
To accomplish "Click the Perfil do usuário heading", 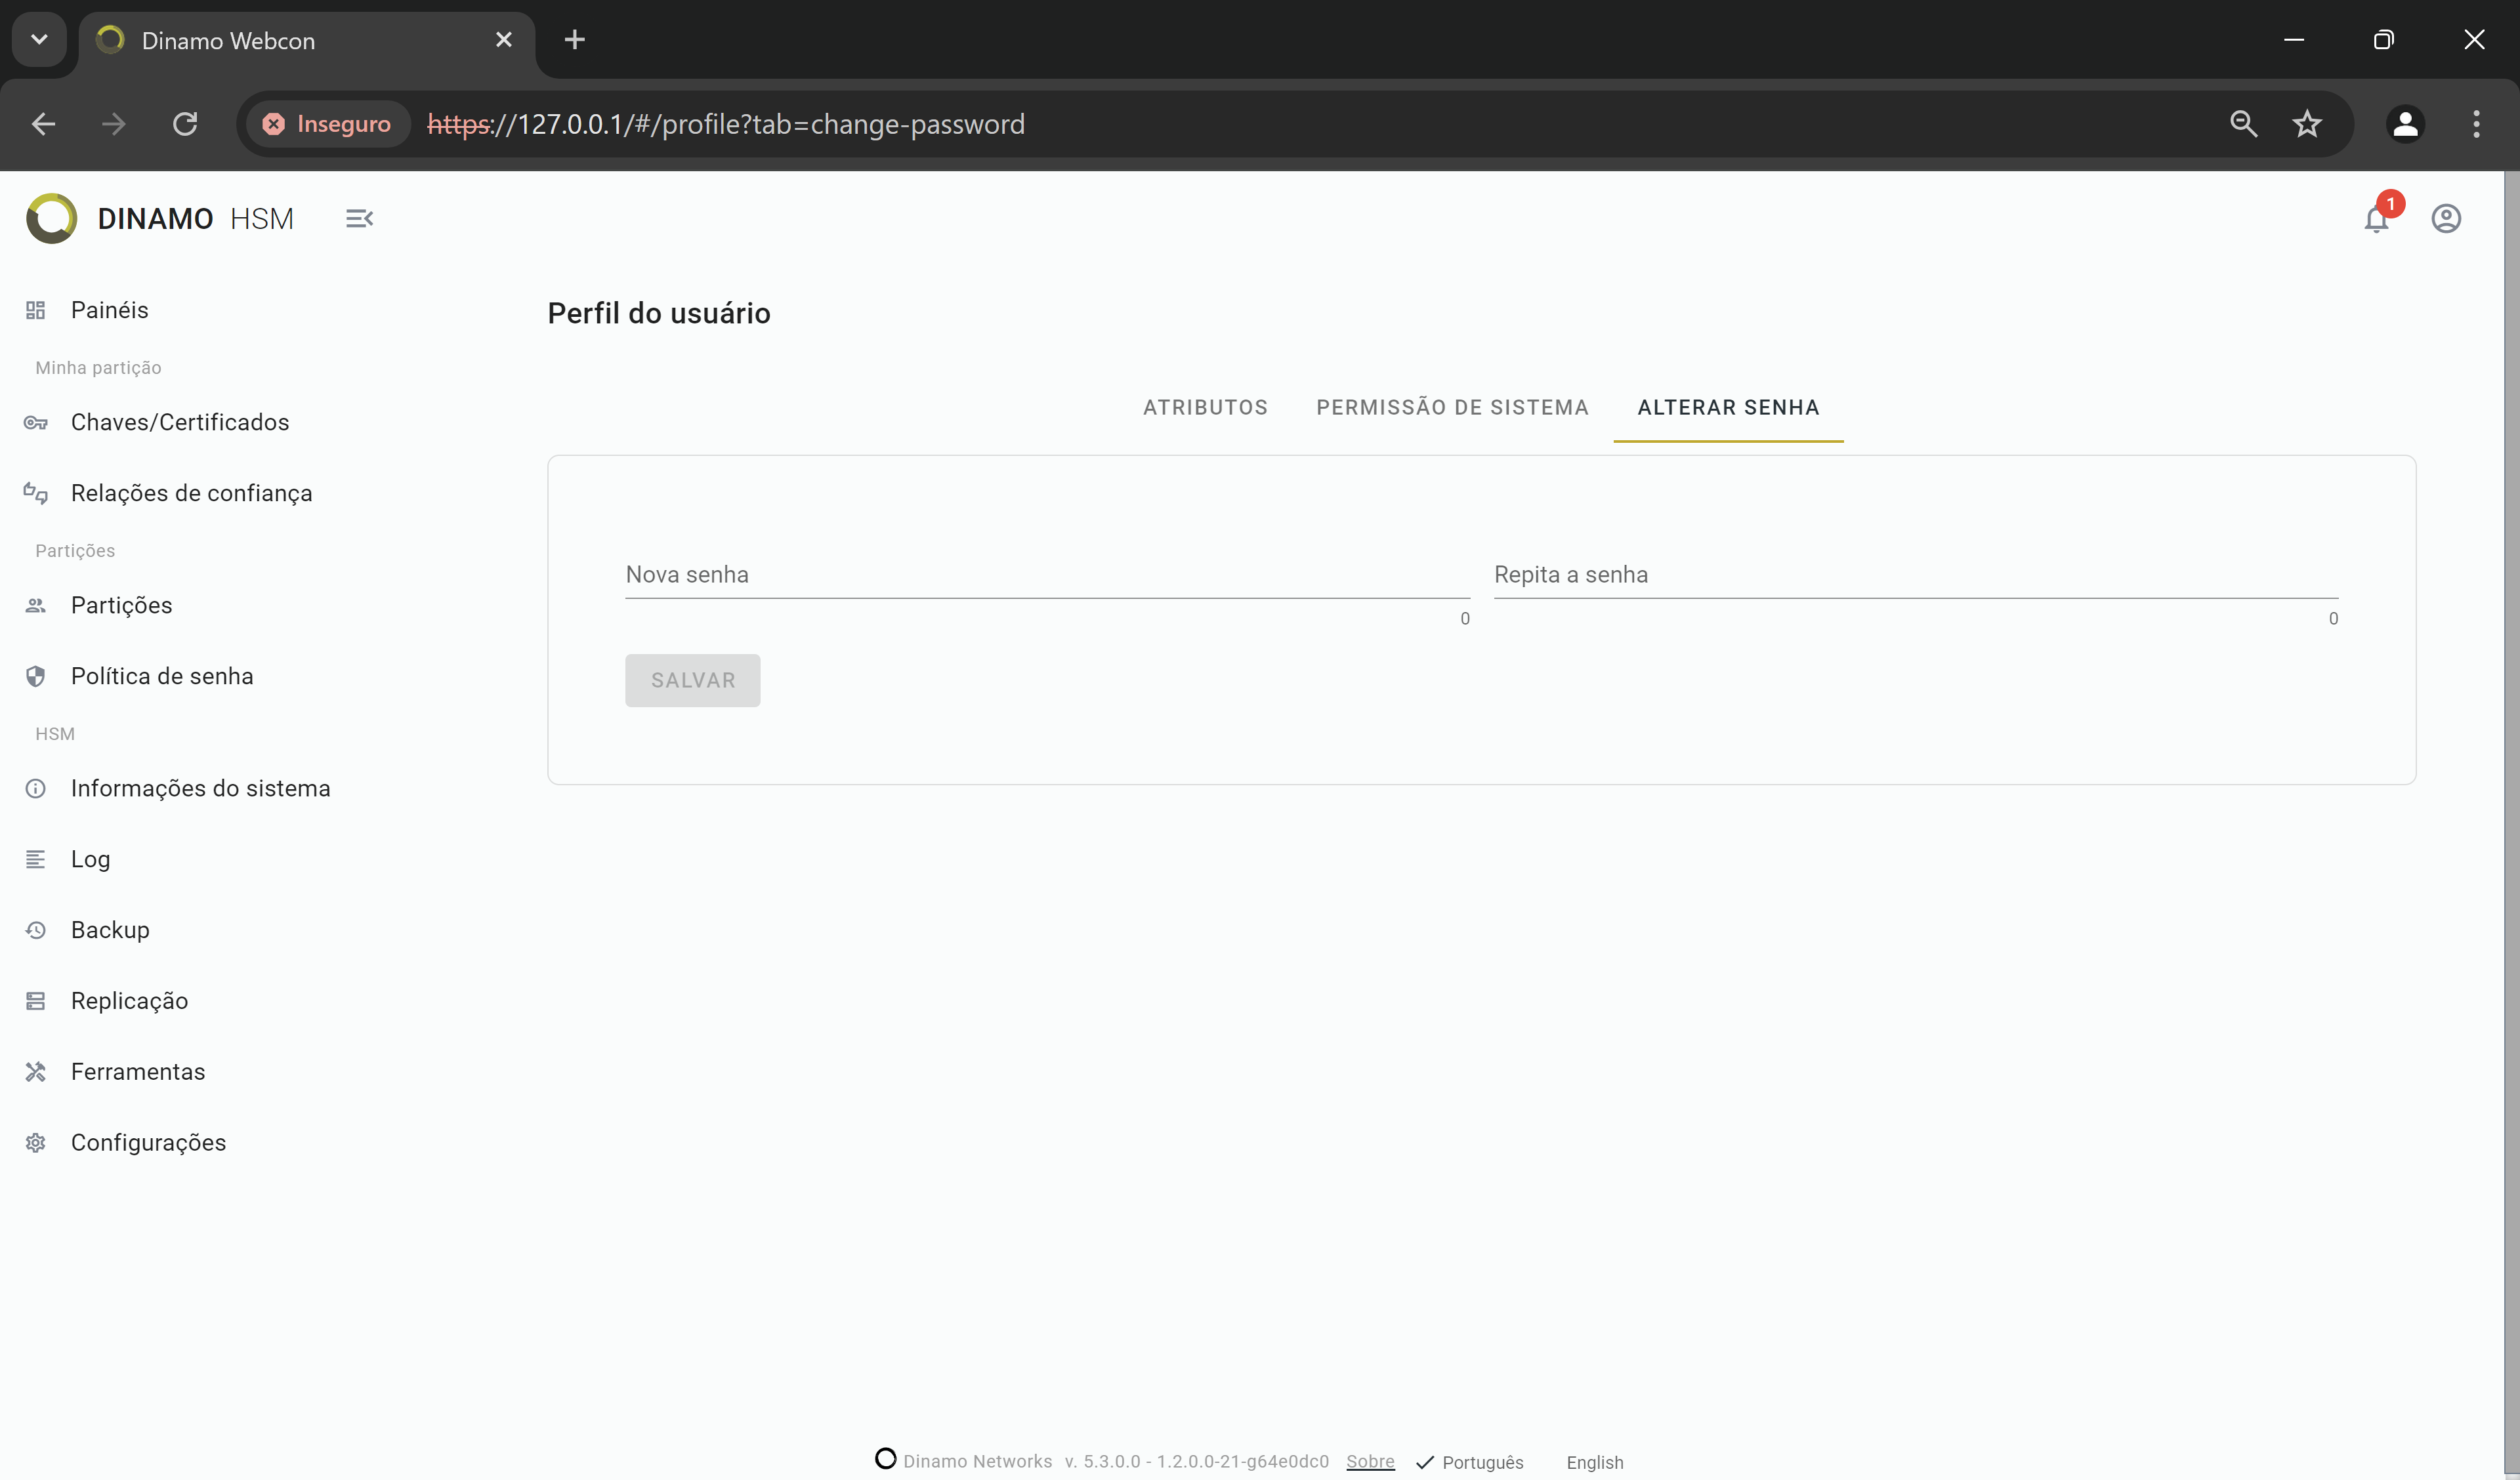I will point(659,313).
